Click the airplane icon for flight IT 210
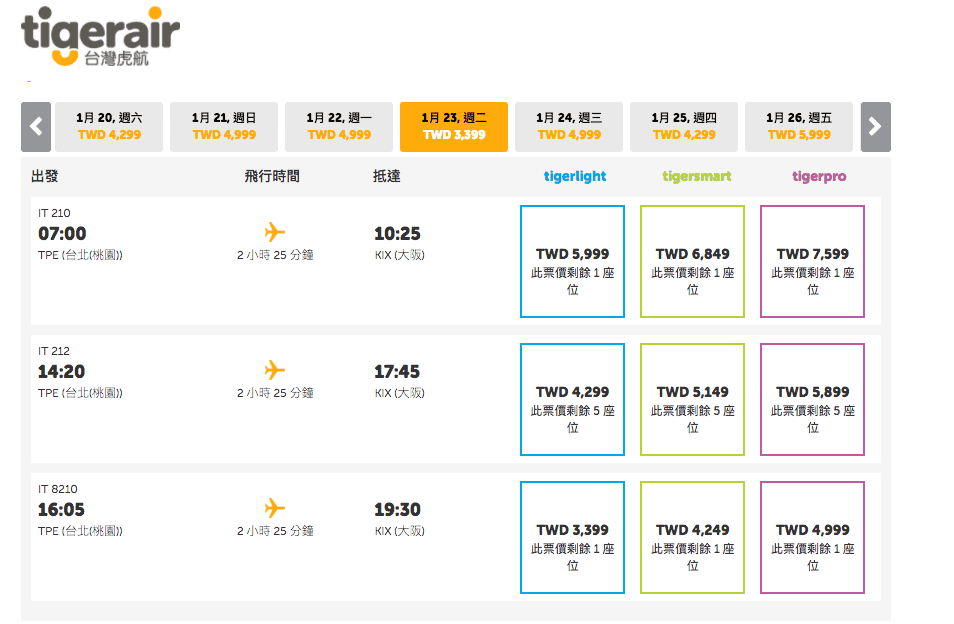Image resolution: width=954 pixels, height=624 pixels. (x=275, y=232)
